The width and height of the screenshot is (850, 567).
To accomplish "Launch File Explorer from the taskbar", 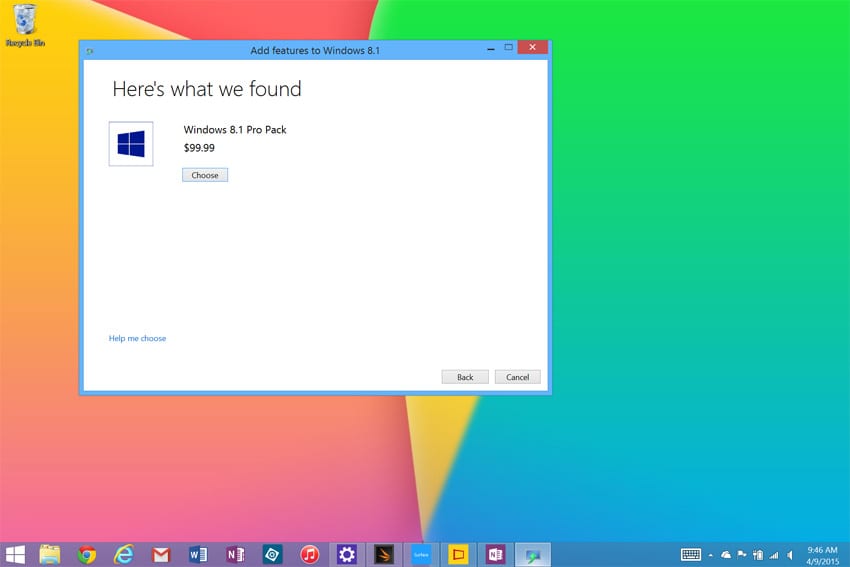I will 50,555.
